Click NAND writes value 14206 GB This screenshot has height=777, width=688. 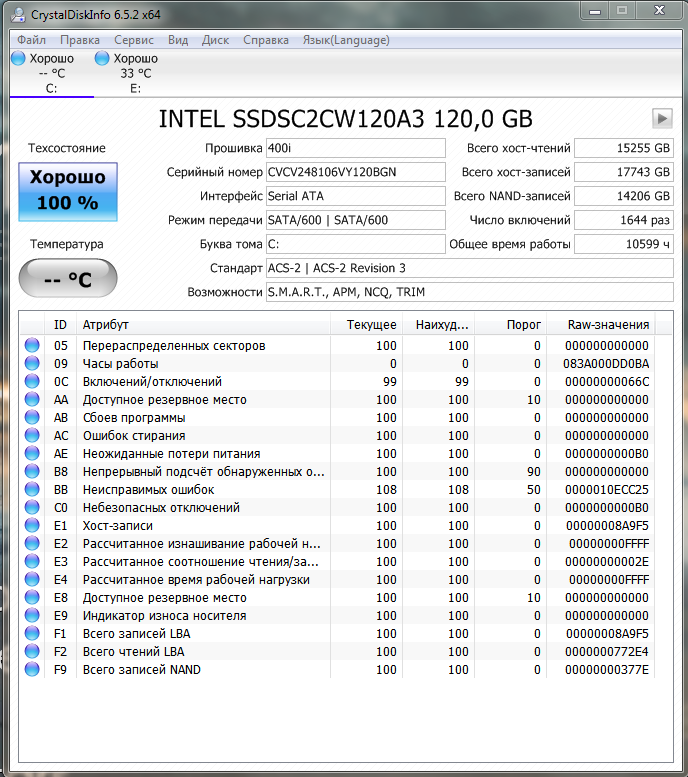tap(624, 196)
